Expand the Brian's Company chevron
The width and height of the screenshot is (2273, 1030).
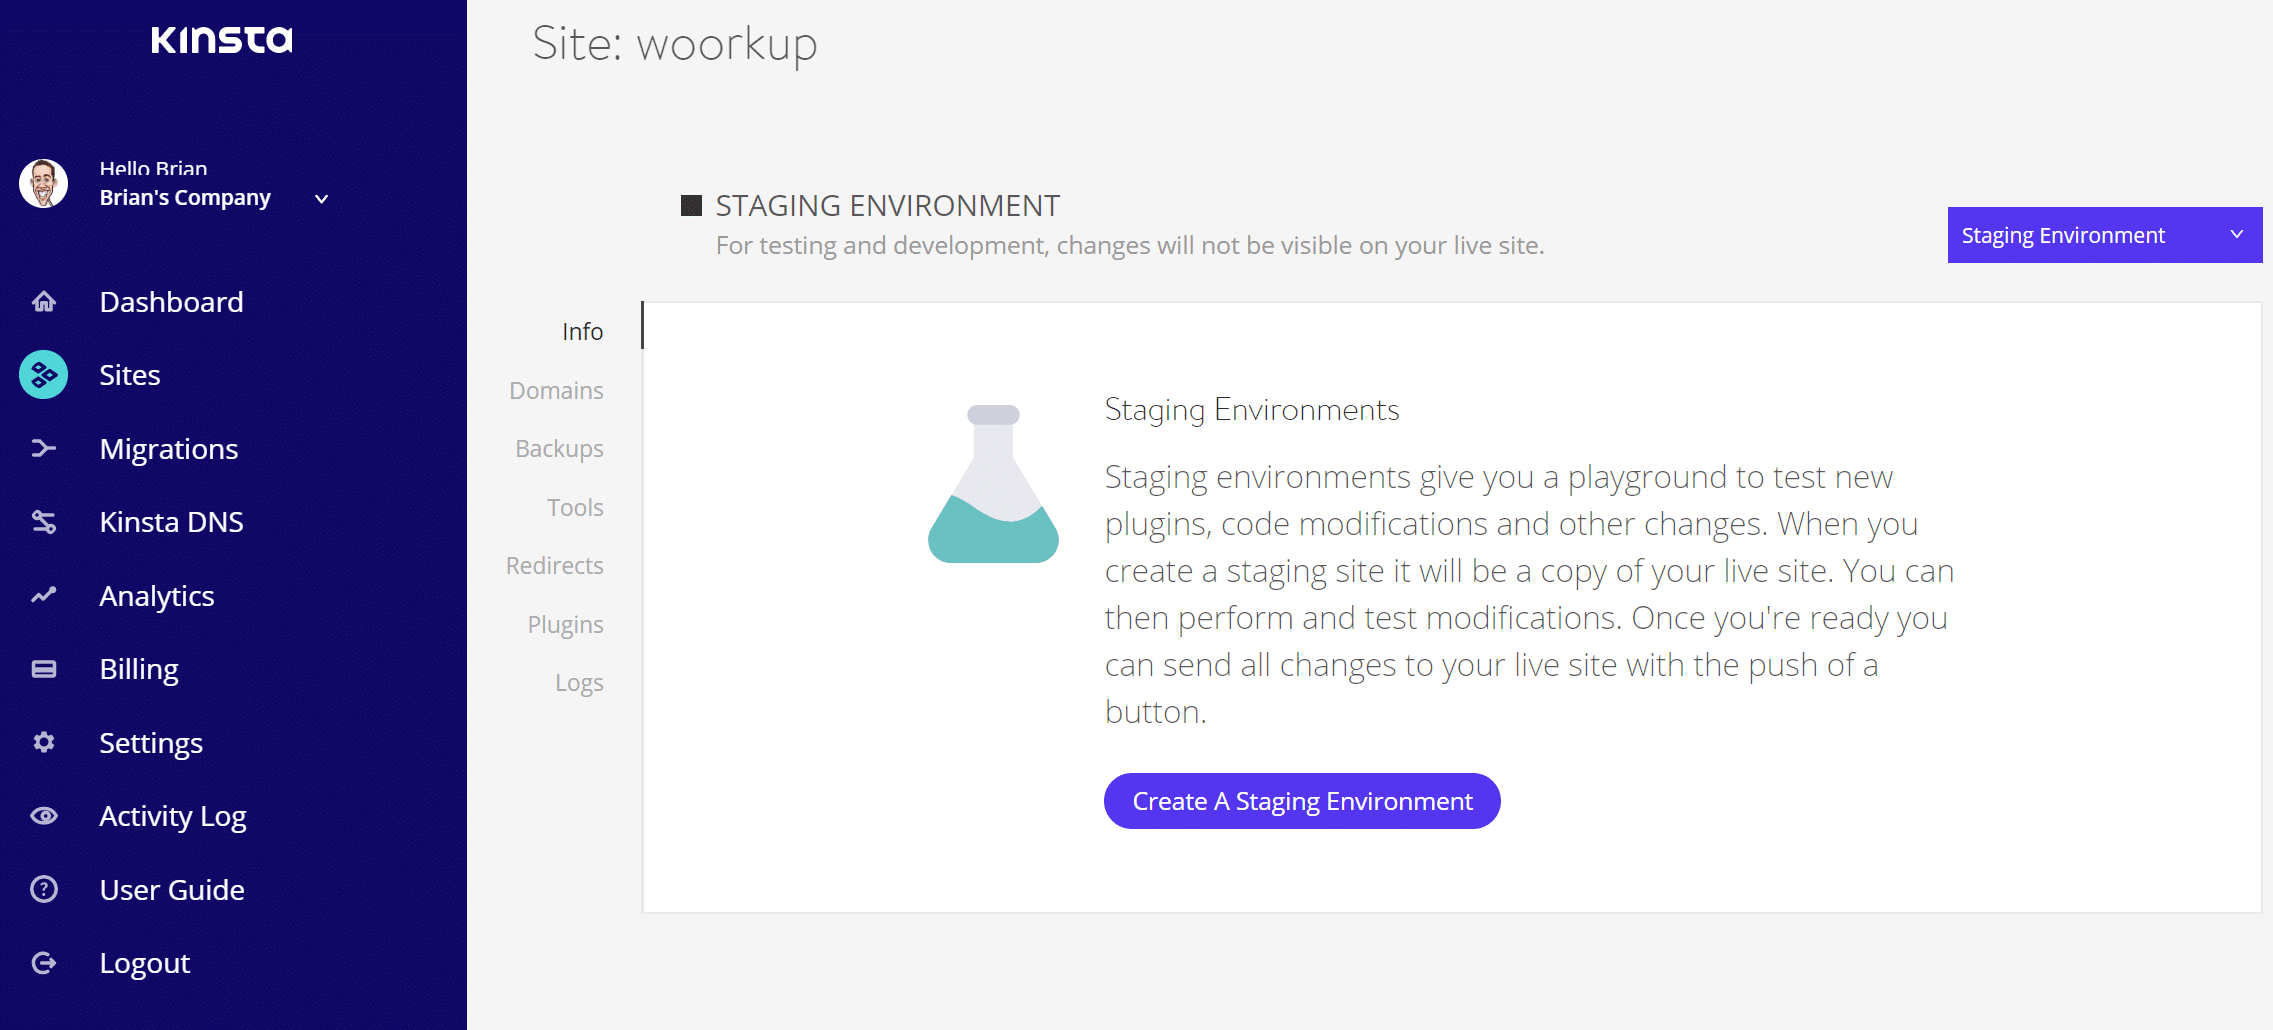[x=322, y=199]
